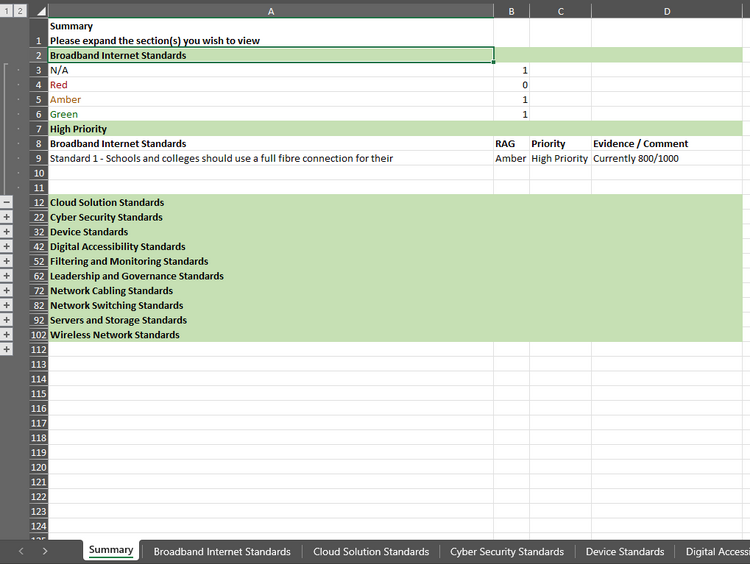Viewport: 750px width, 564px height.
Task: Select the Red count value 0 in column B
Action: point(511,85)
